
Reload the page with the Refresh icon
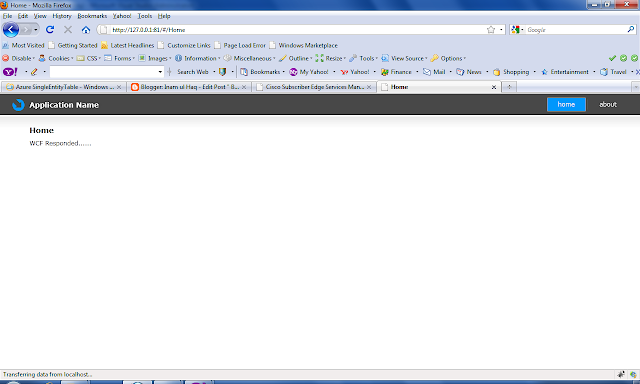point(50,29)
